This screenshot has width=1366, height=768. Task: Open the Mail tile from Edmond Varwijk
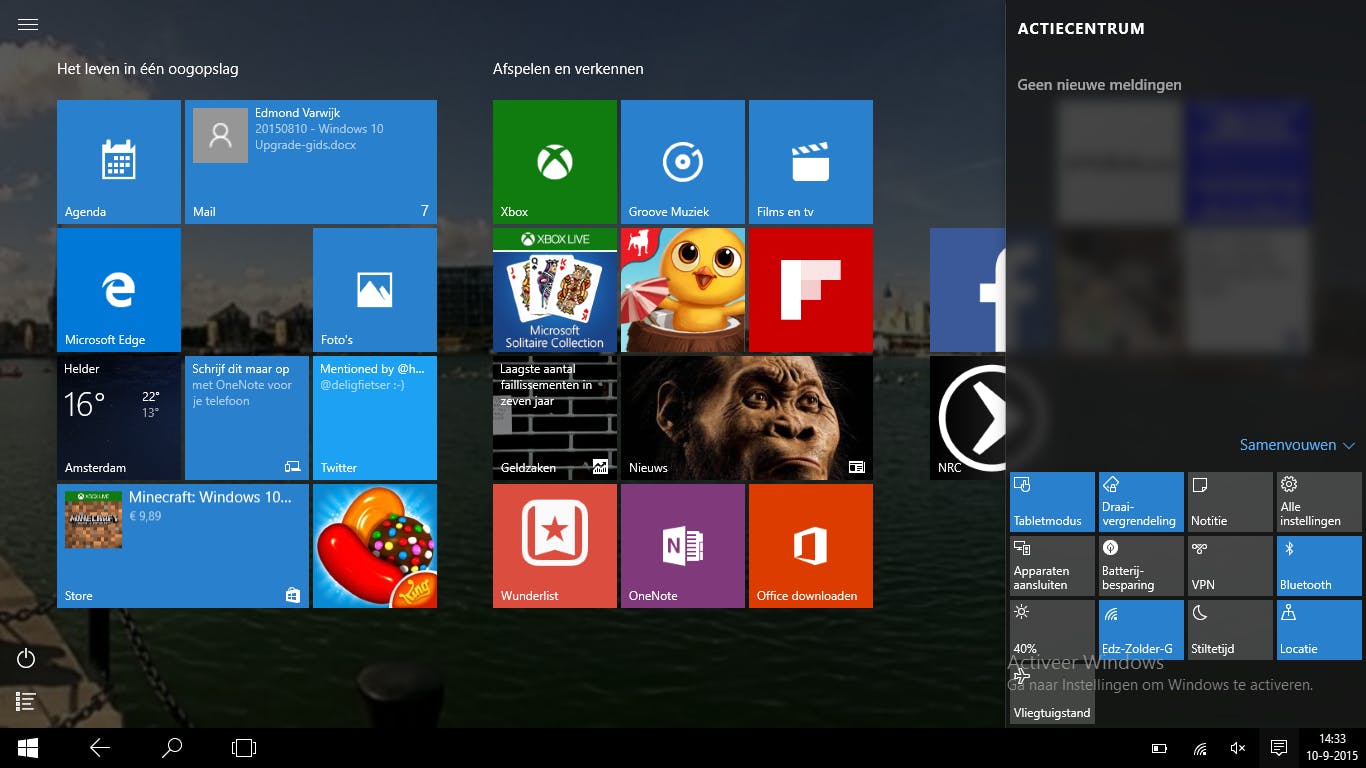tap(311, 162)
